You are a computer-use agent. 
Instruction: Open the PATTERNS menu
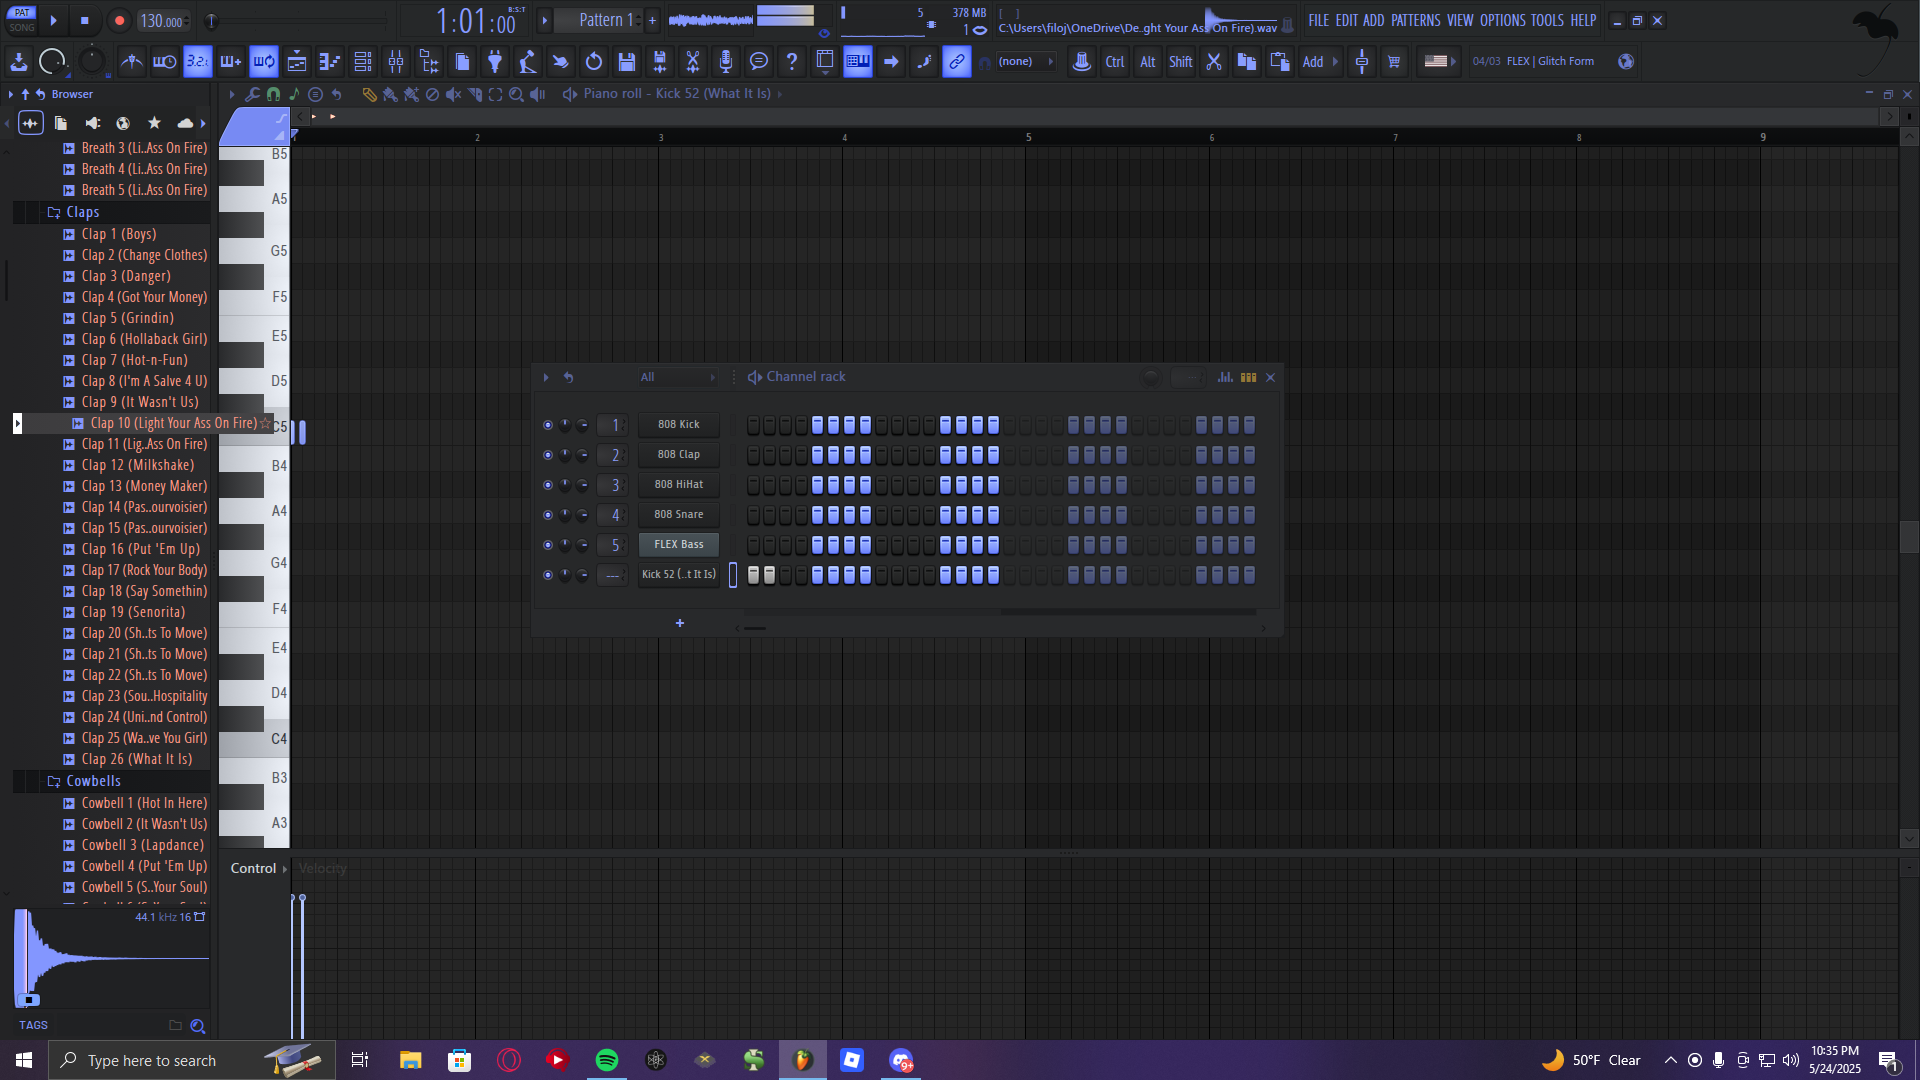(1415, 20)
